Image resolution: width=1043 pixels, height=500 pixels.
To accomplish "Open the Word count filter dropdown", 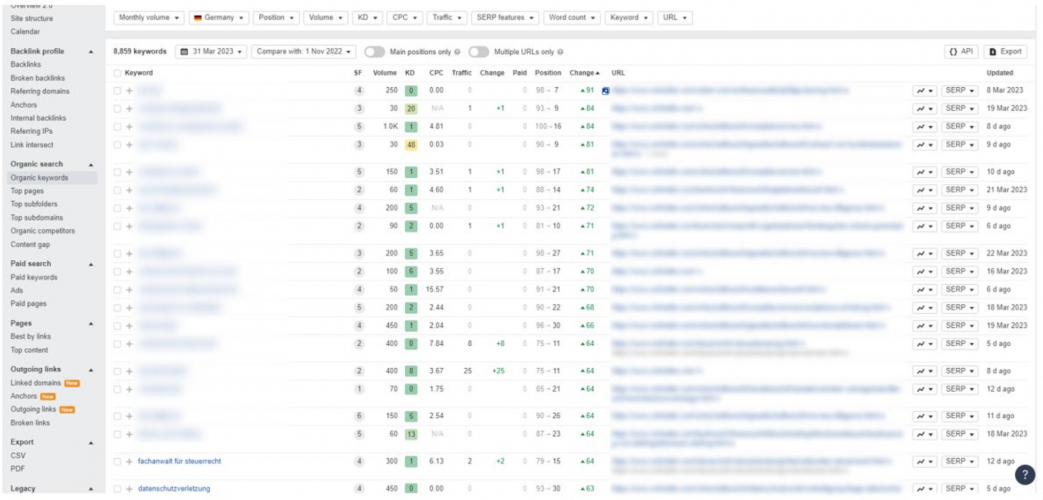I will [x=572, y=18].
